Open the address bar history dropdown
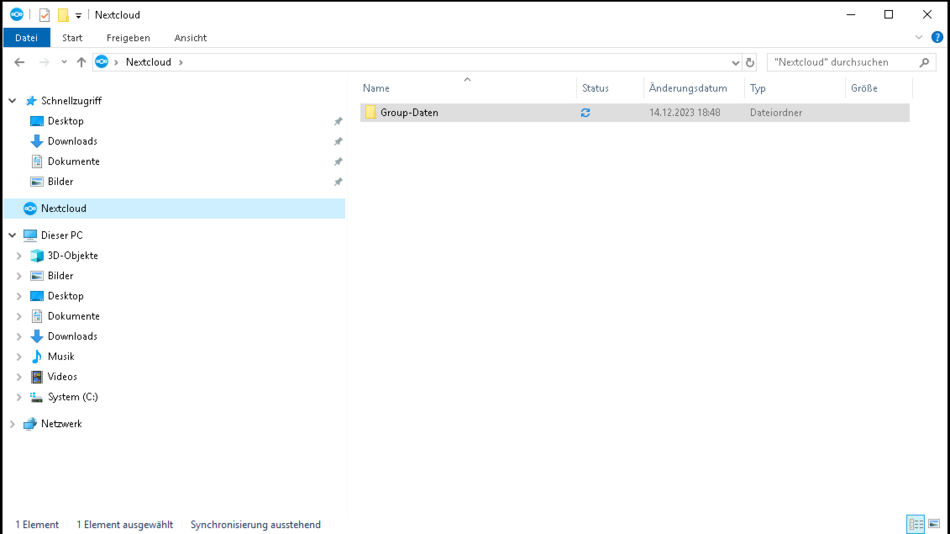This screenshot has height=534, width=950. 735,62
